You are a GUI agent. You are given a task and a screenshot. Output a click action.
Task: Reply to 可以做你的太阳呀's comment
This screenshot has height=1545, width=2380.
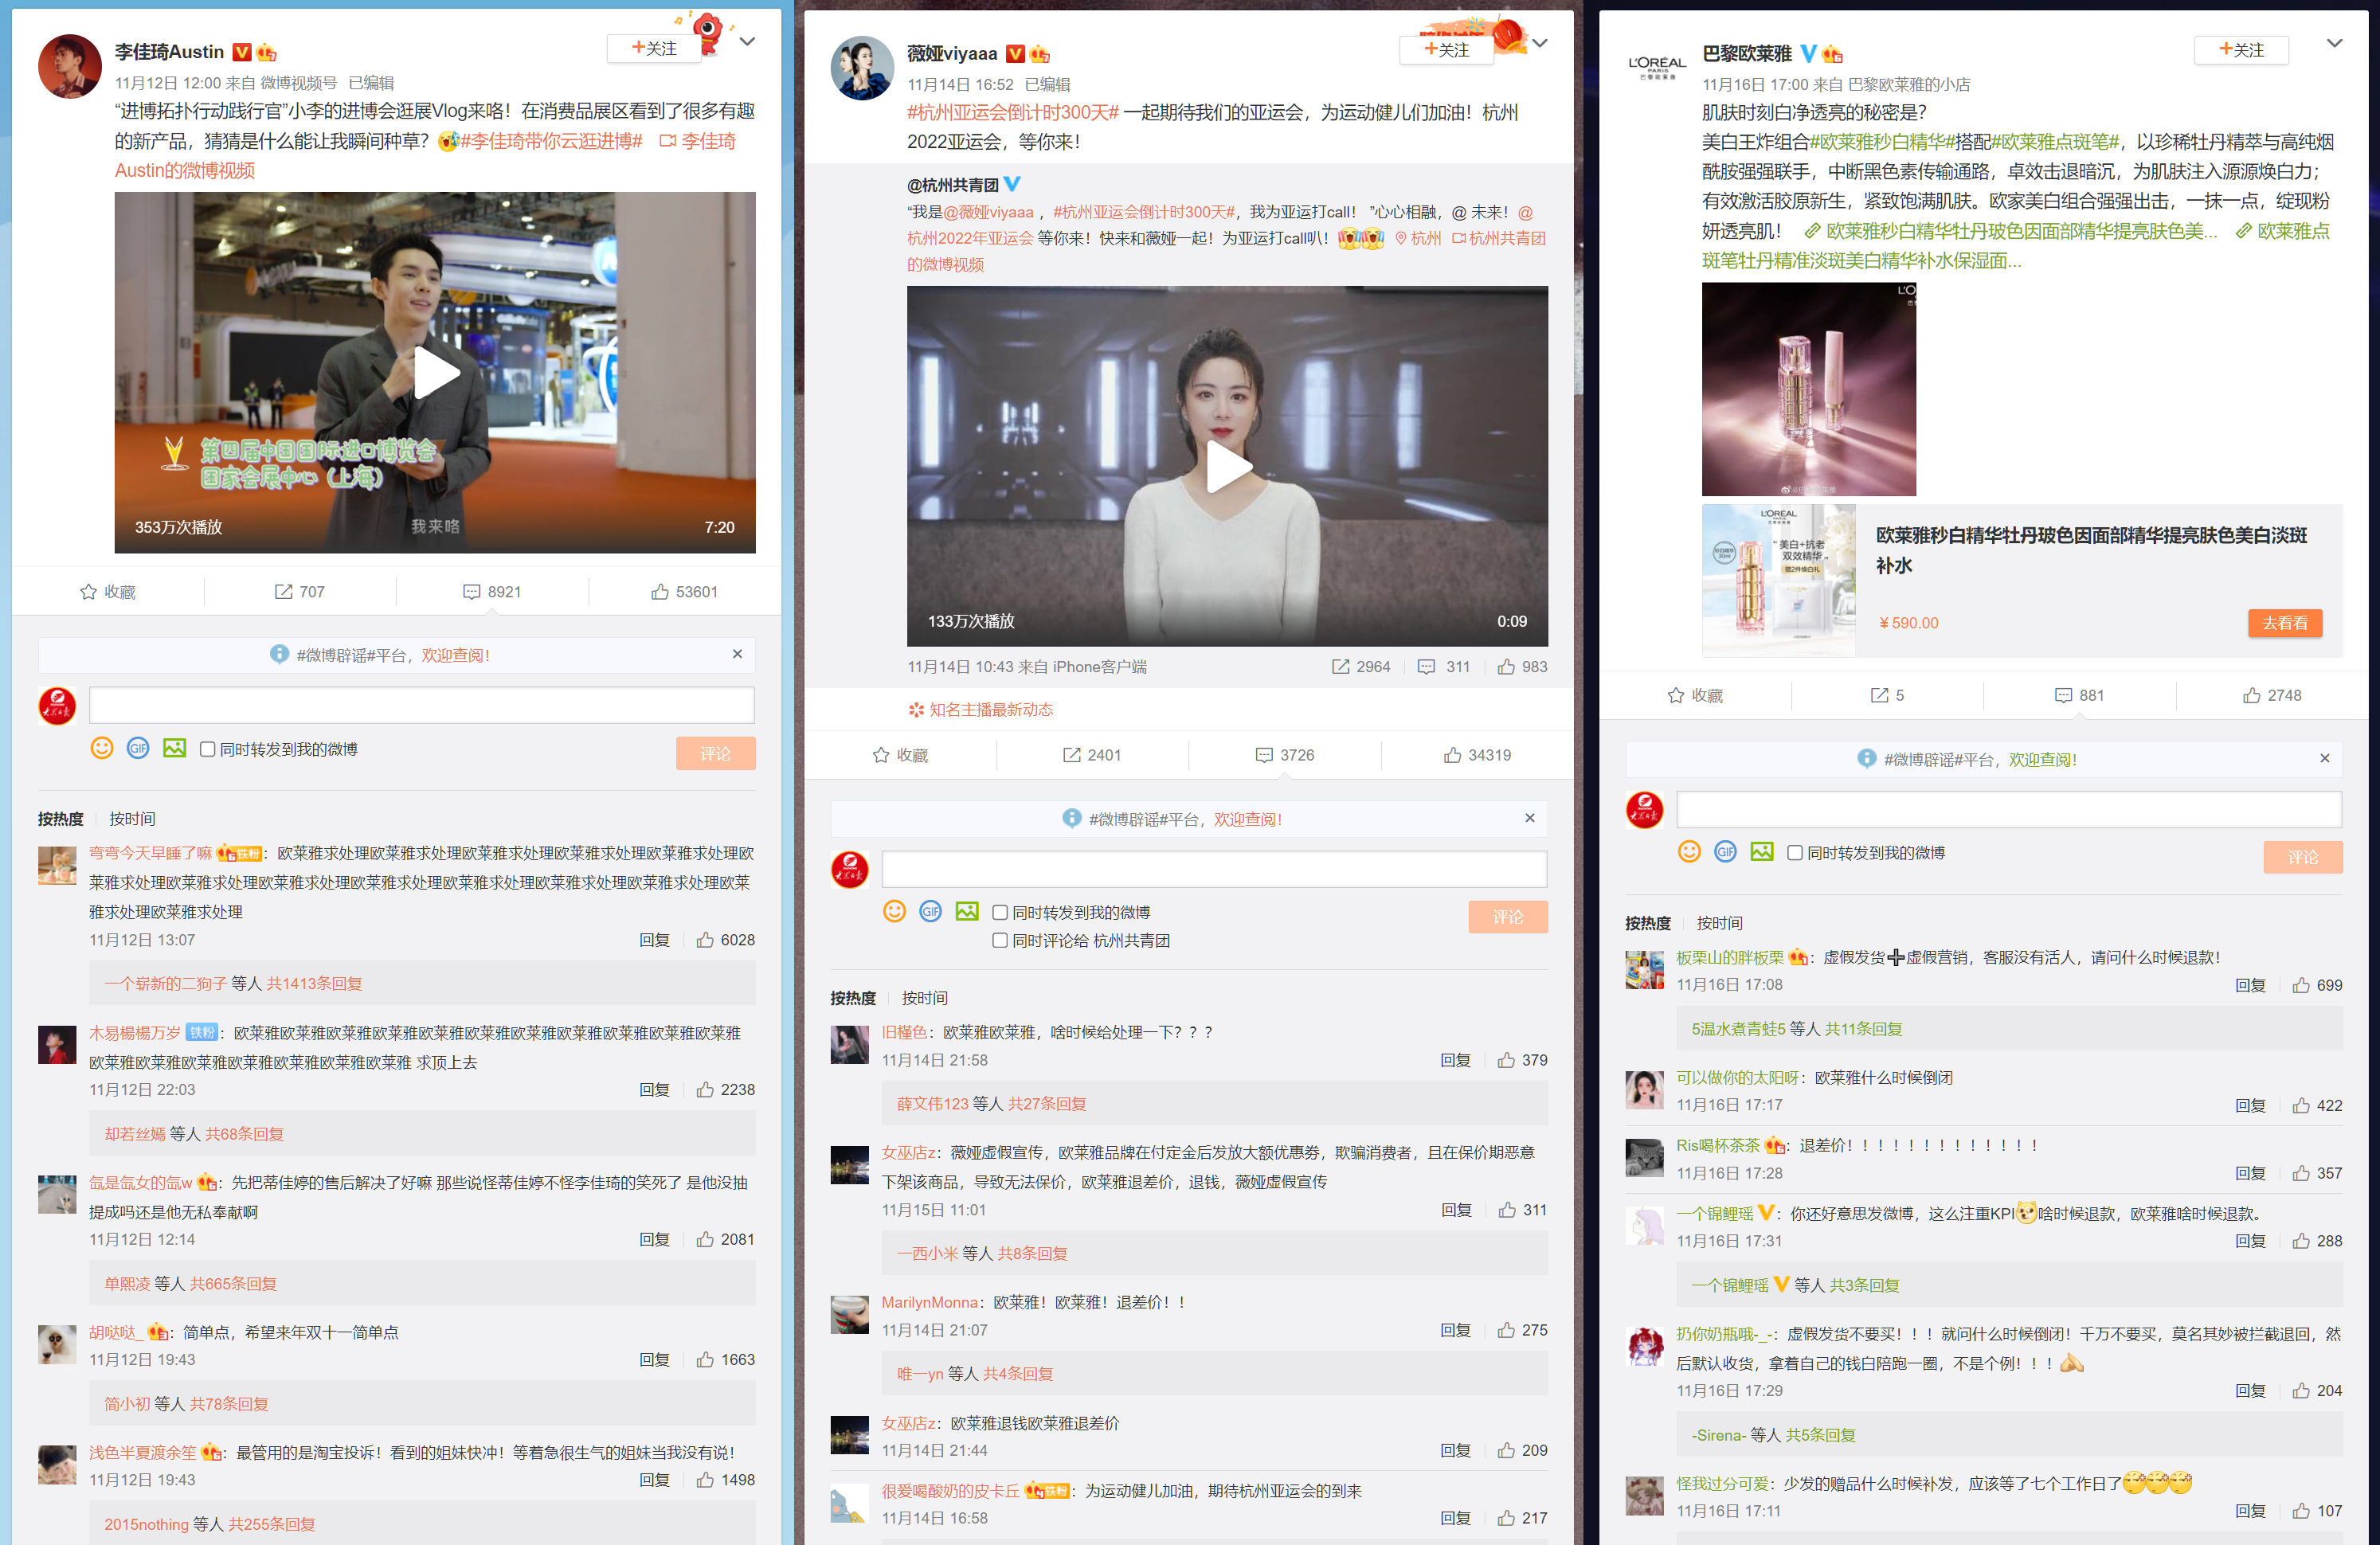coord(2250,1105)
